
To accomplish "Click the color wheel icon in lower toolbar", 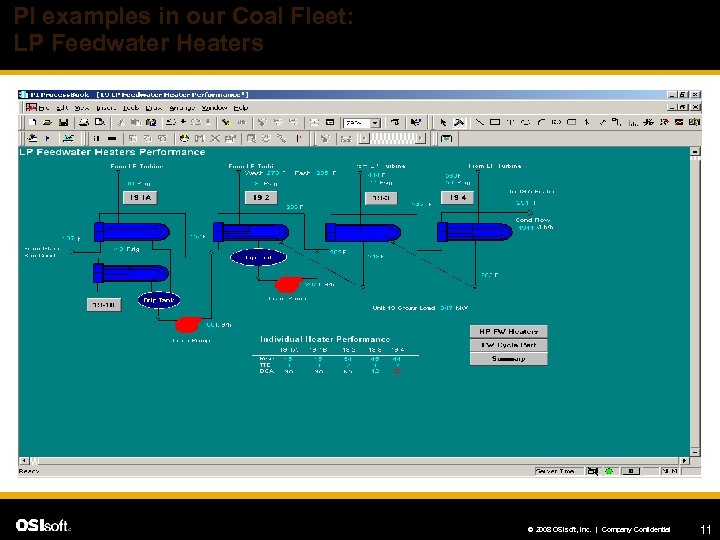I will coord(184,138).
